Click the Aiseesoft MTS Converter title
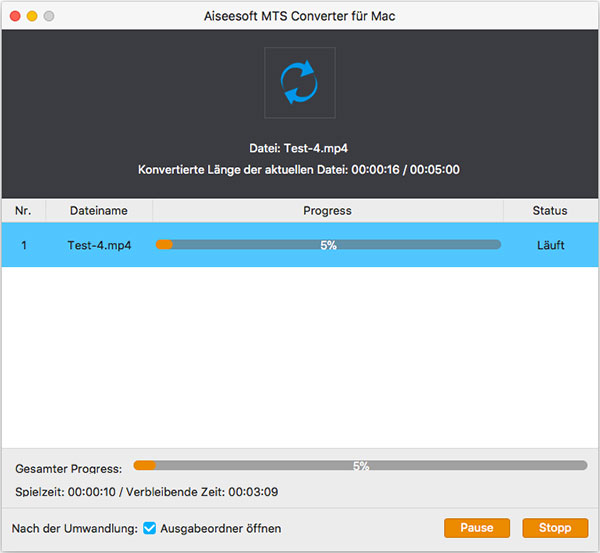 click(x=299, y=16)
